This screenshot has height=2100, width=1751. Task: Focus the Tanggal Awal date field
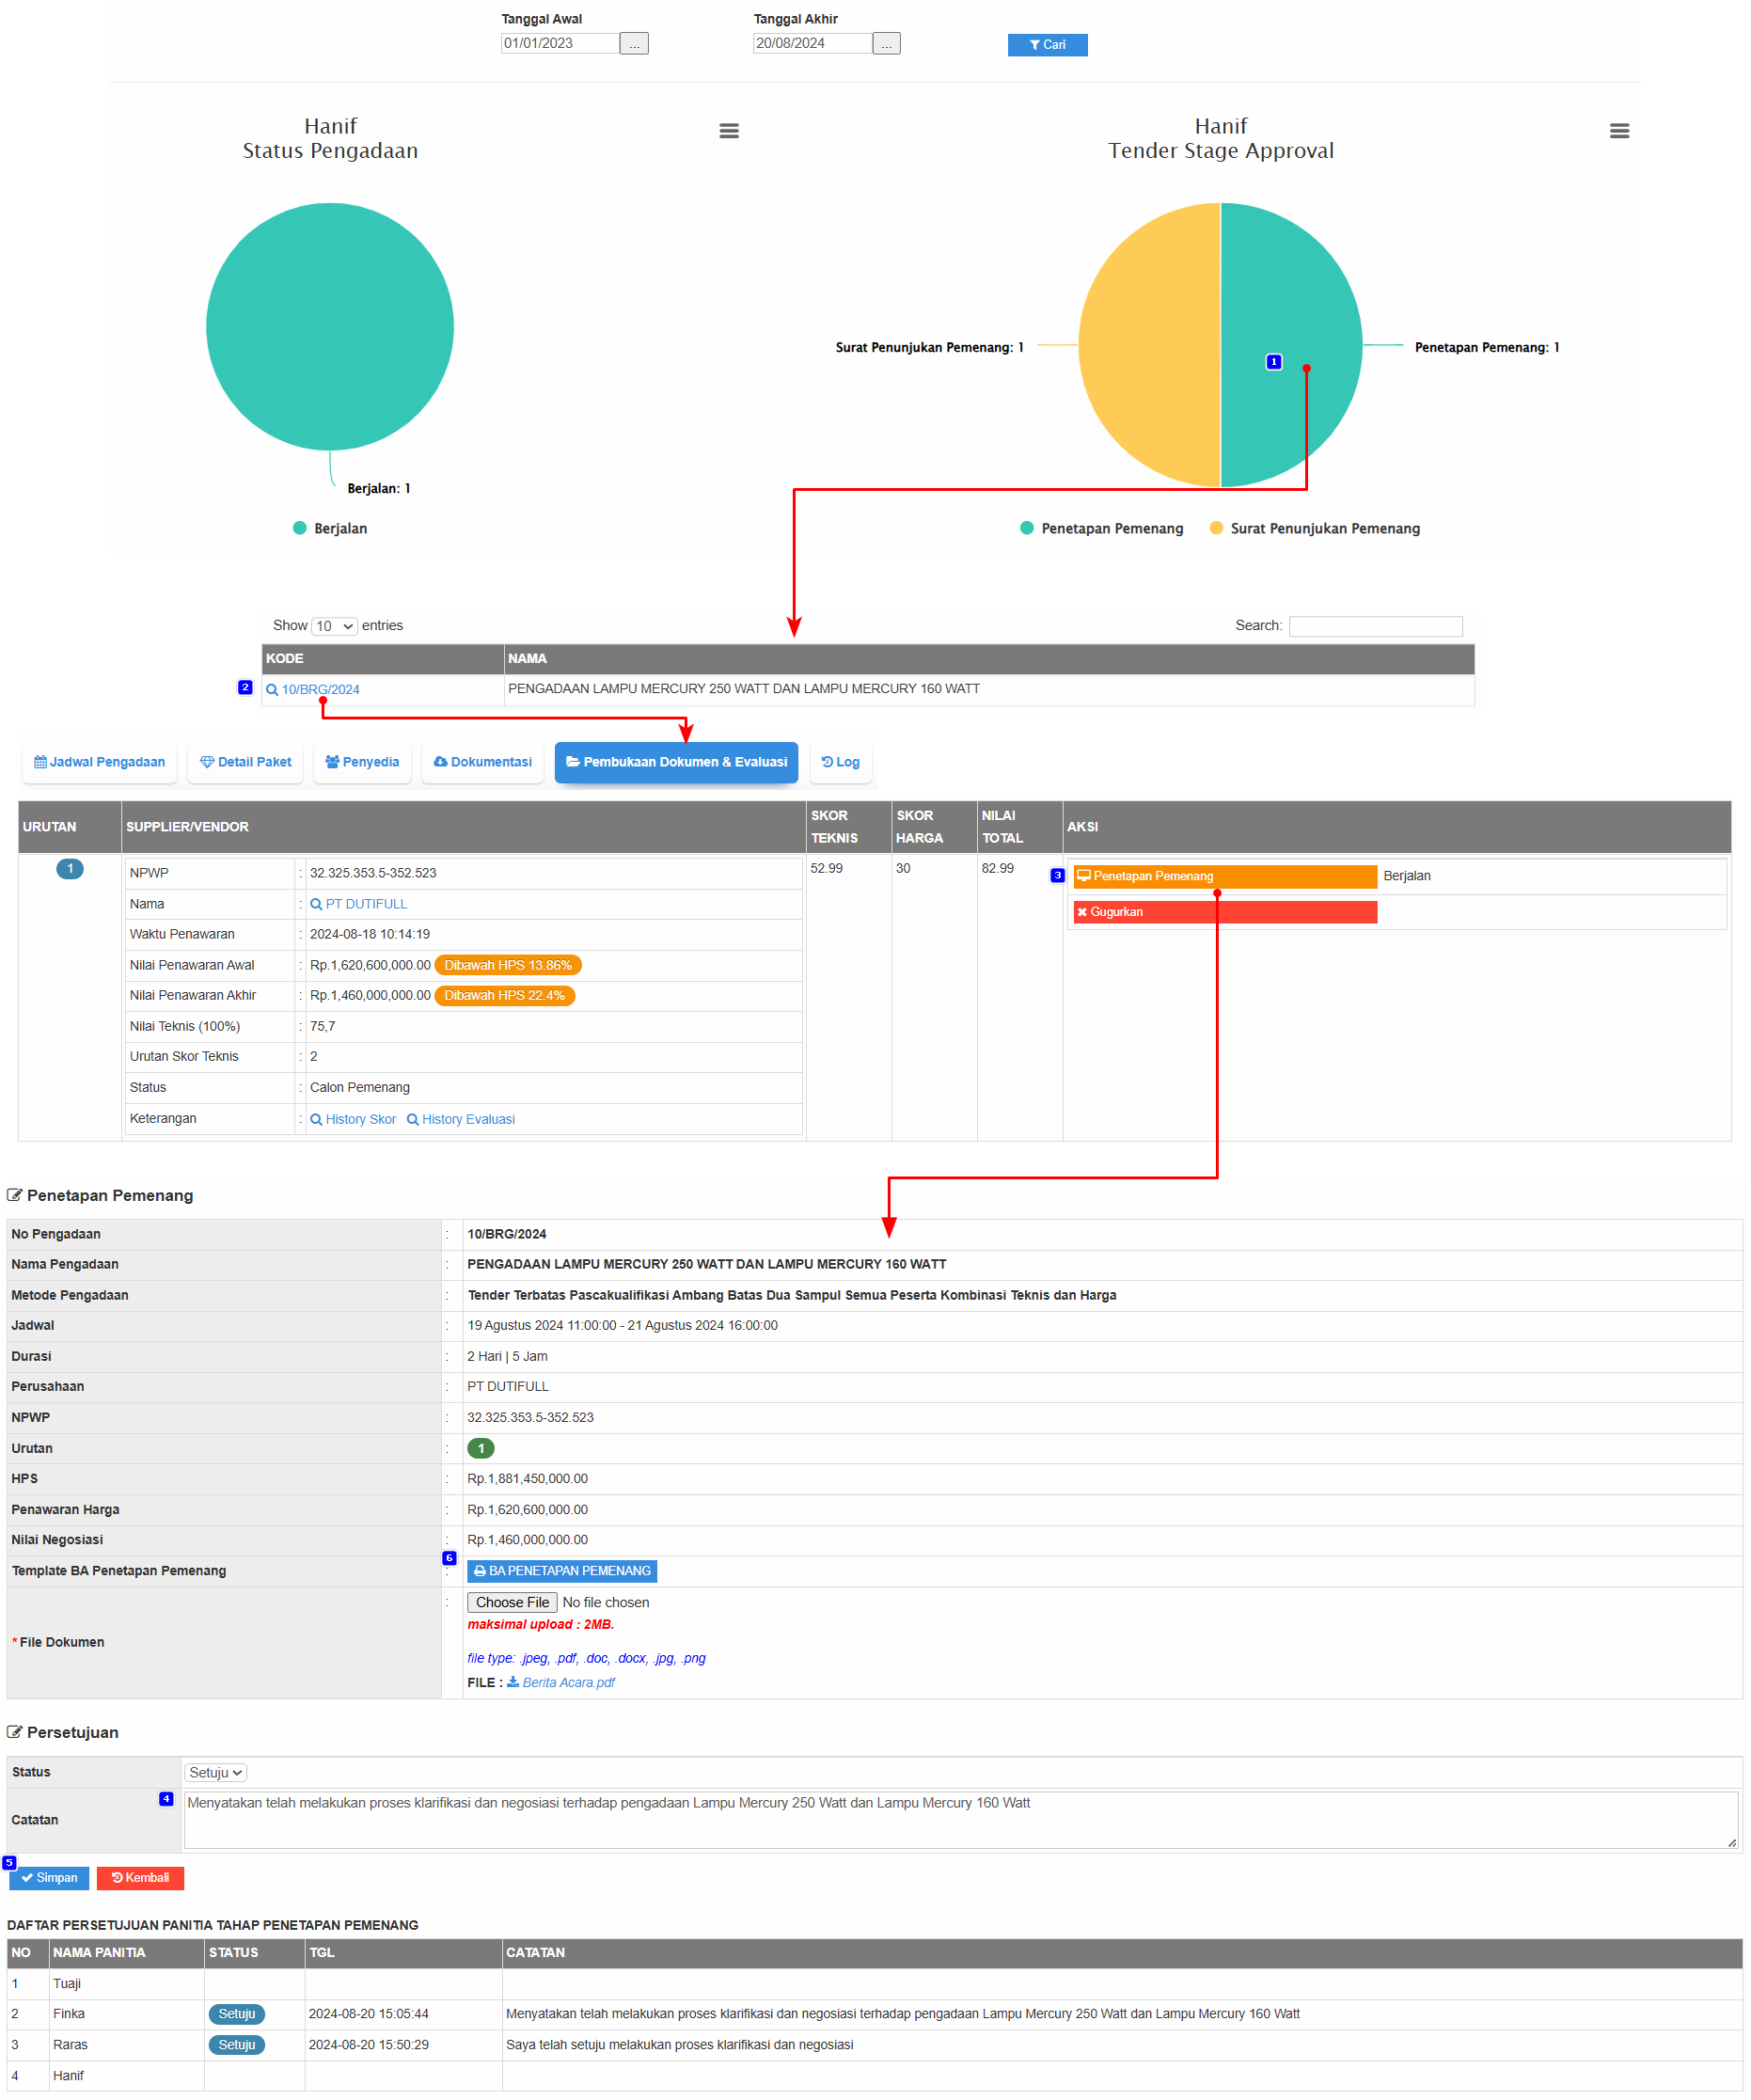(560, 43)
